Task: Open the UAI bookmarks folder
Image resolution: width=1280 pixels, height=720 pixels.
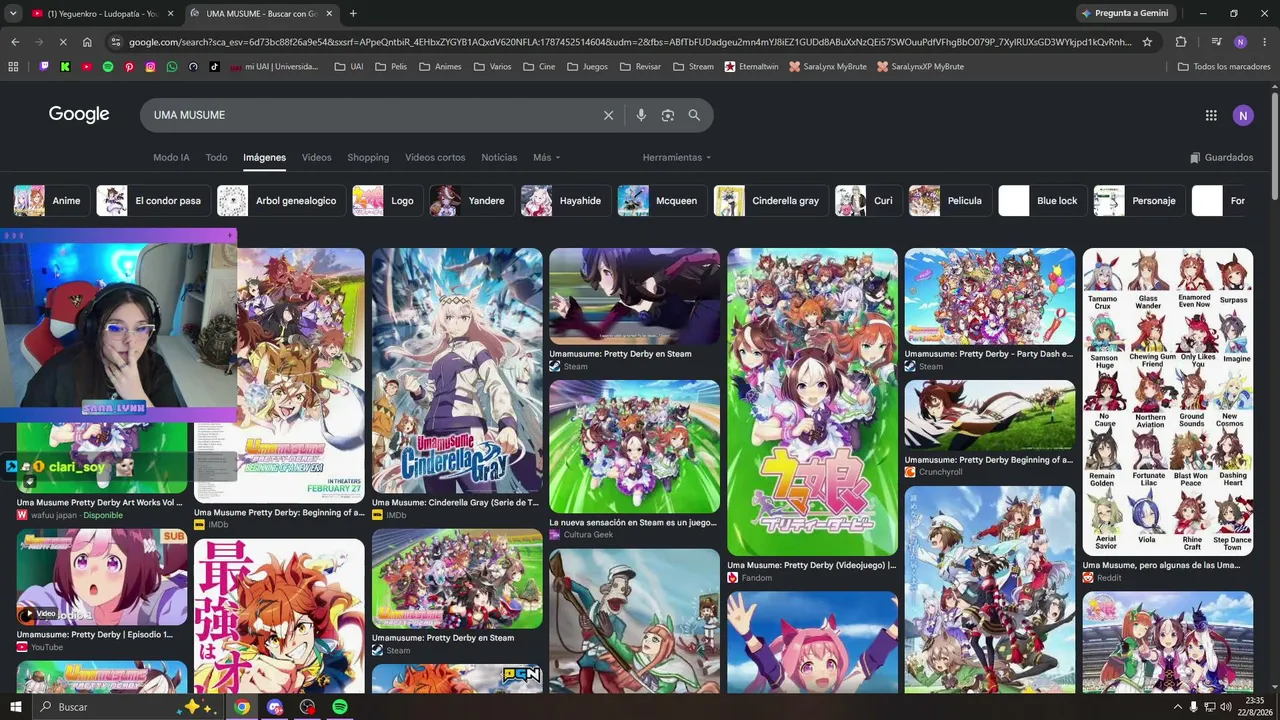Action: tap(349, 67)
